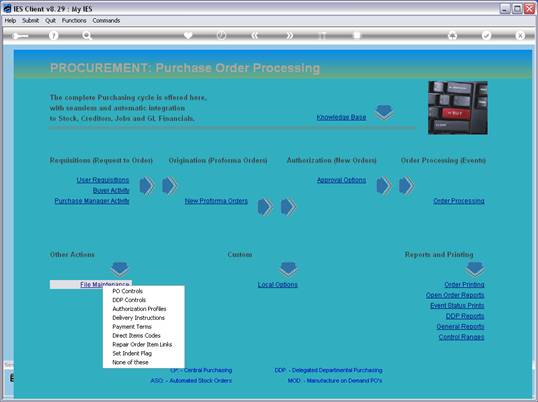Open New Proforma Orders link
The height and width of the screenshot is (402, 538).
(216, 201)
